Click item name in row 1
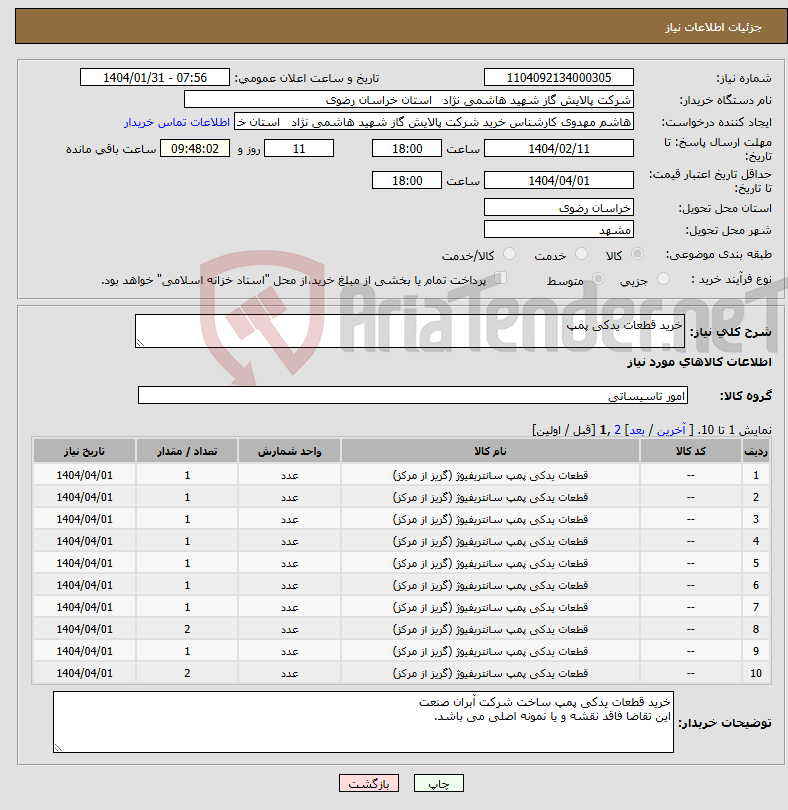The image size is (788, 810). tap(490, 475)
